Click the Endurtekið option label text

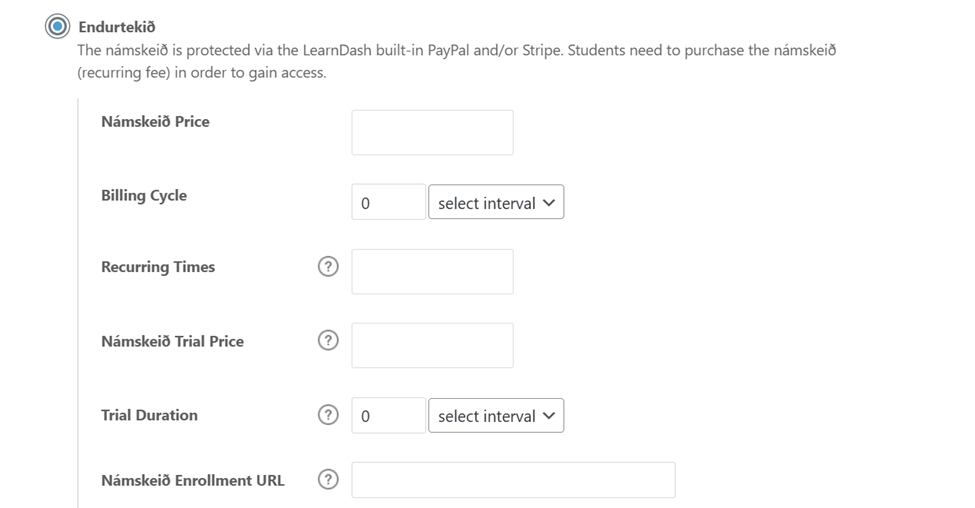click(x=117, y=27)
